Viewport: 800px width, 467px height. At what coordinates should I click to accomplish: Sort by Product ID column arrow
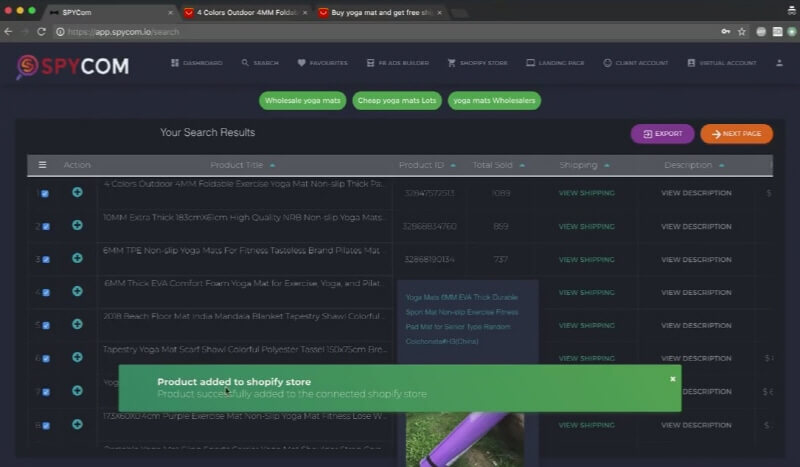pos(453,165)
